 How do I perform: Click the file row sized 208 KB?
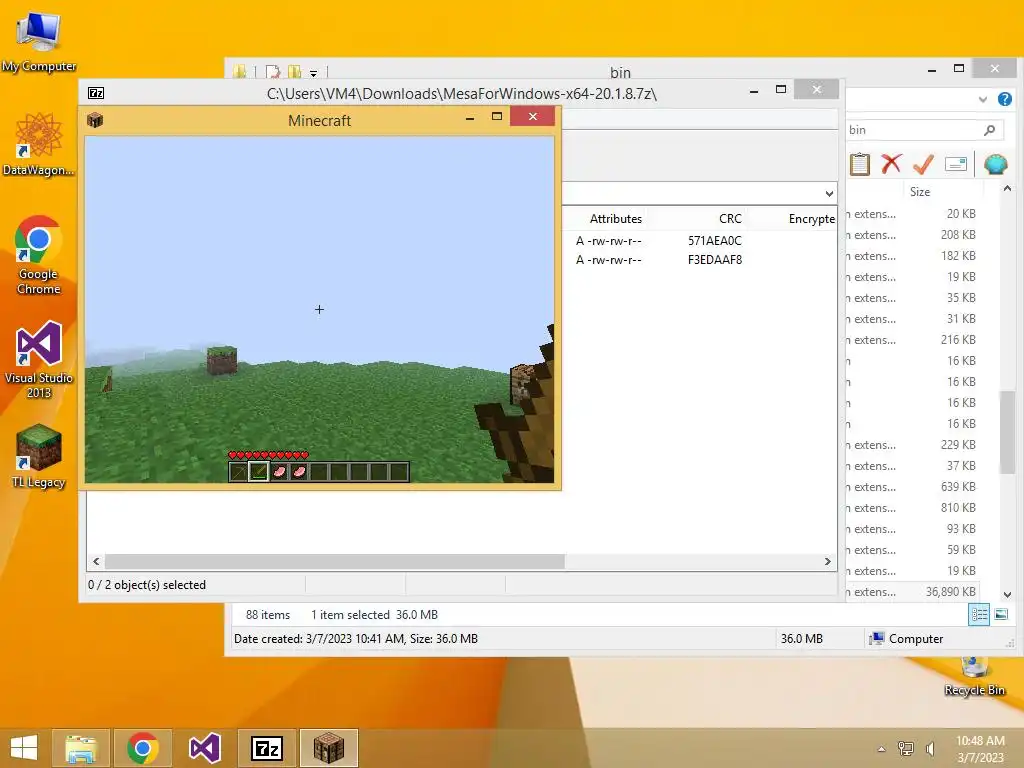(x=911, y=235)
